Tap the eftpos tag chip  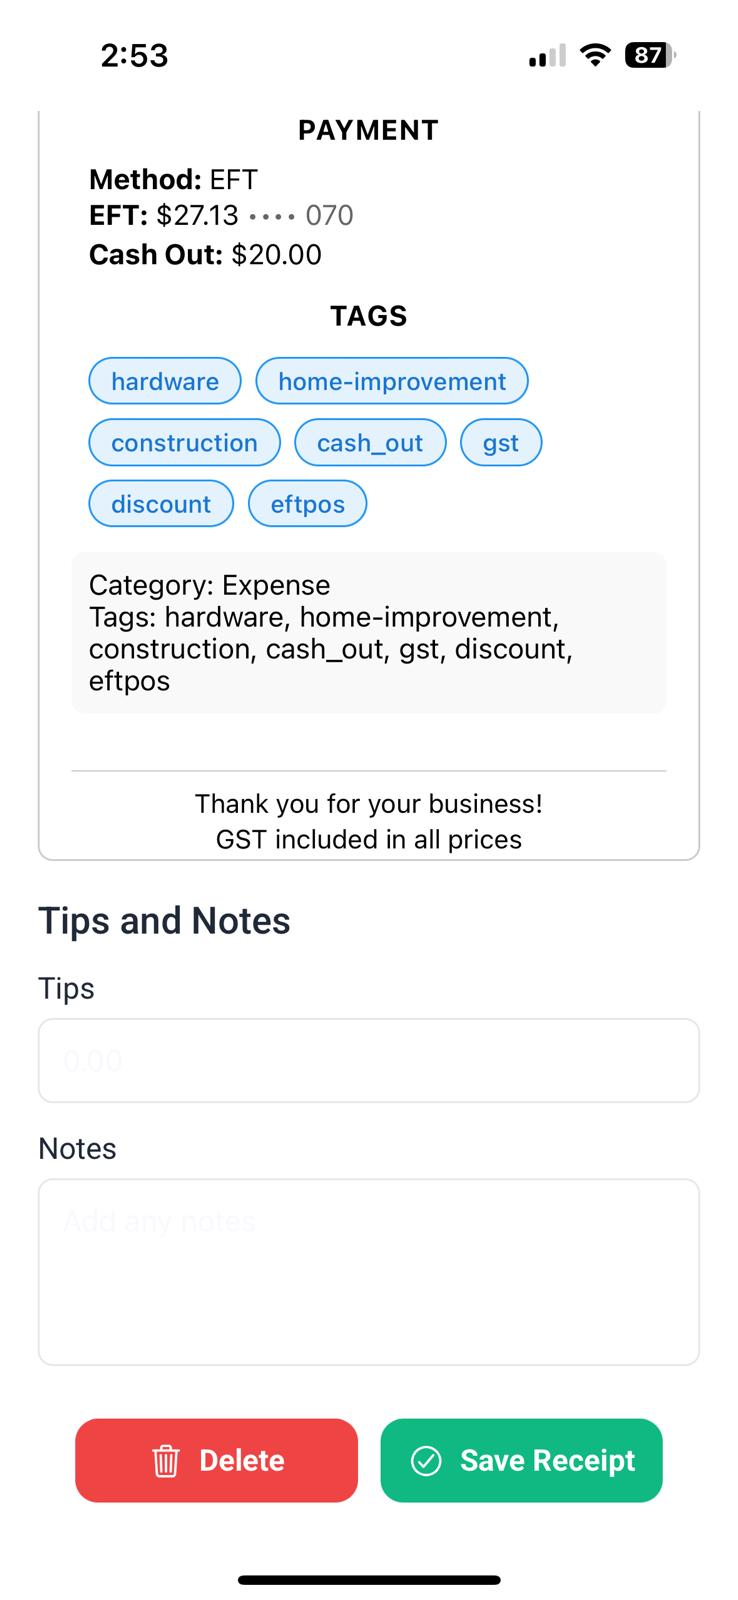(307, 504)
